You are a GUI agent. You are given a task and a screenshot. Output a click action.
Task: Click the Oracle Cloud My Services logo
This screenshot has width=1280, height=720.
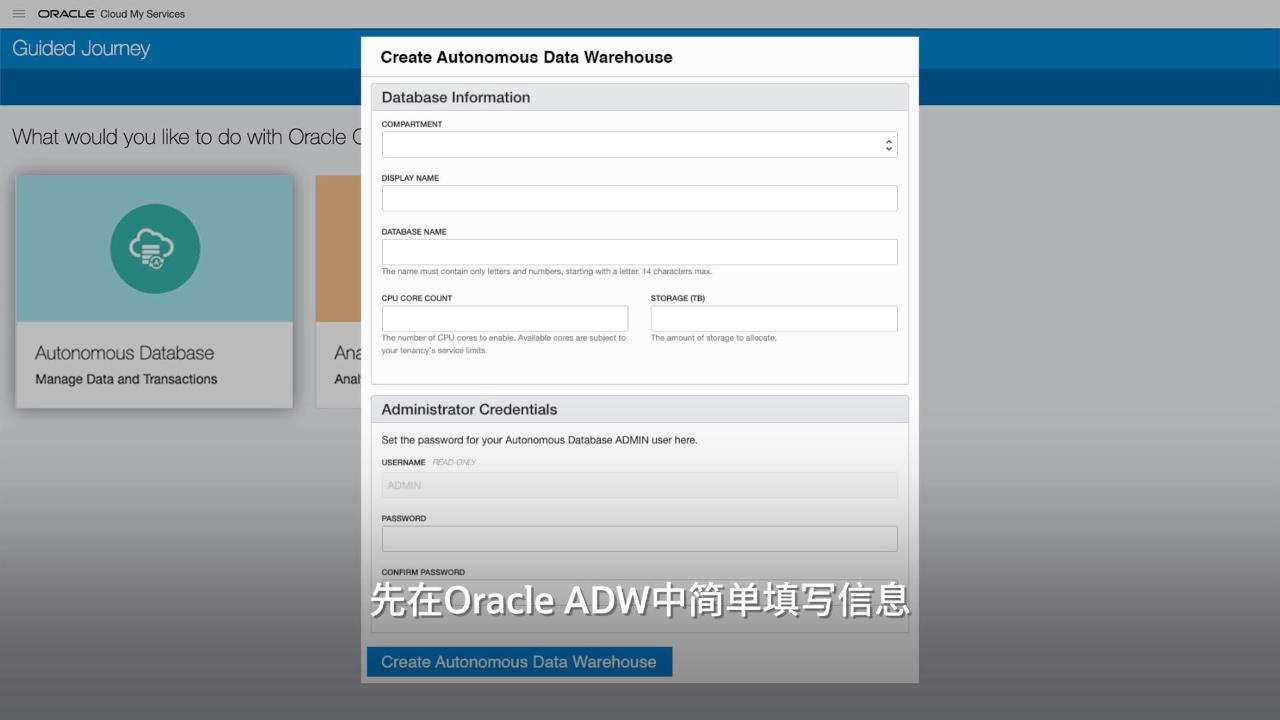point(111,14)
